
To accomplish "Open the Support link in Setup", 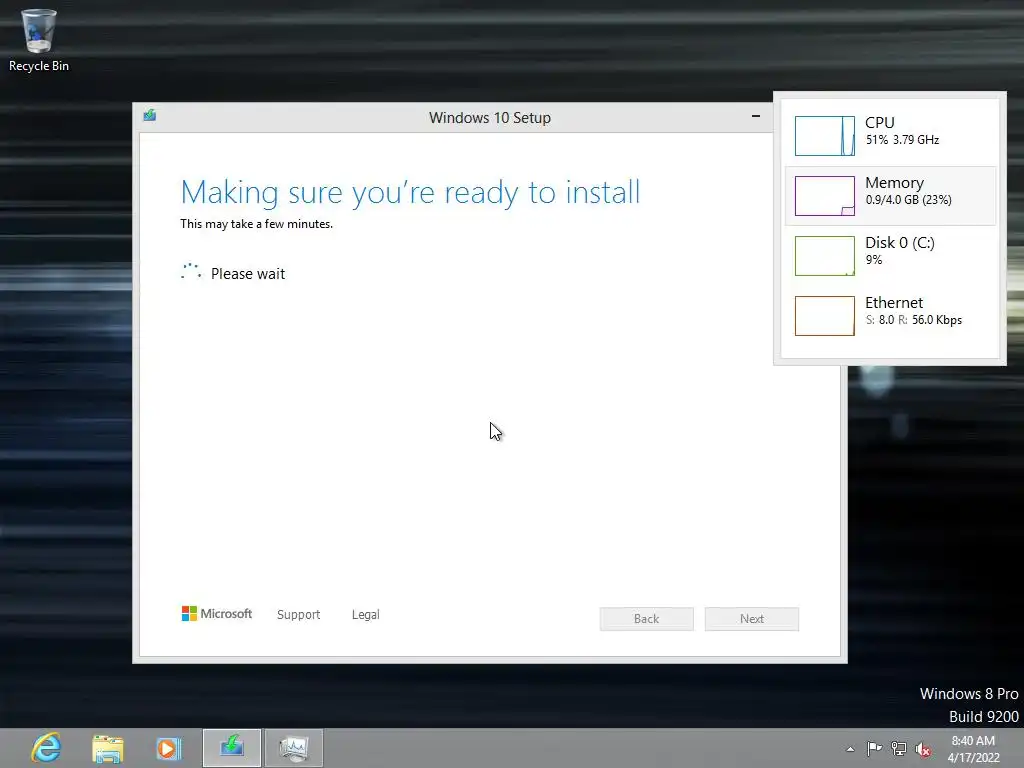I will click(x=298, y=615).
